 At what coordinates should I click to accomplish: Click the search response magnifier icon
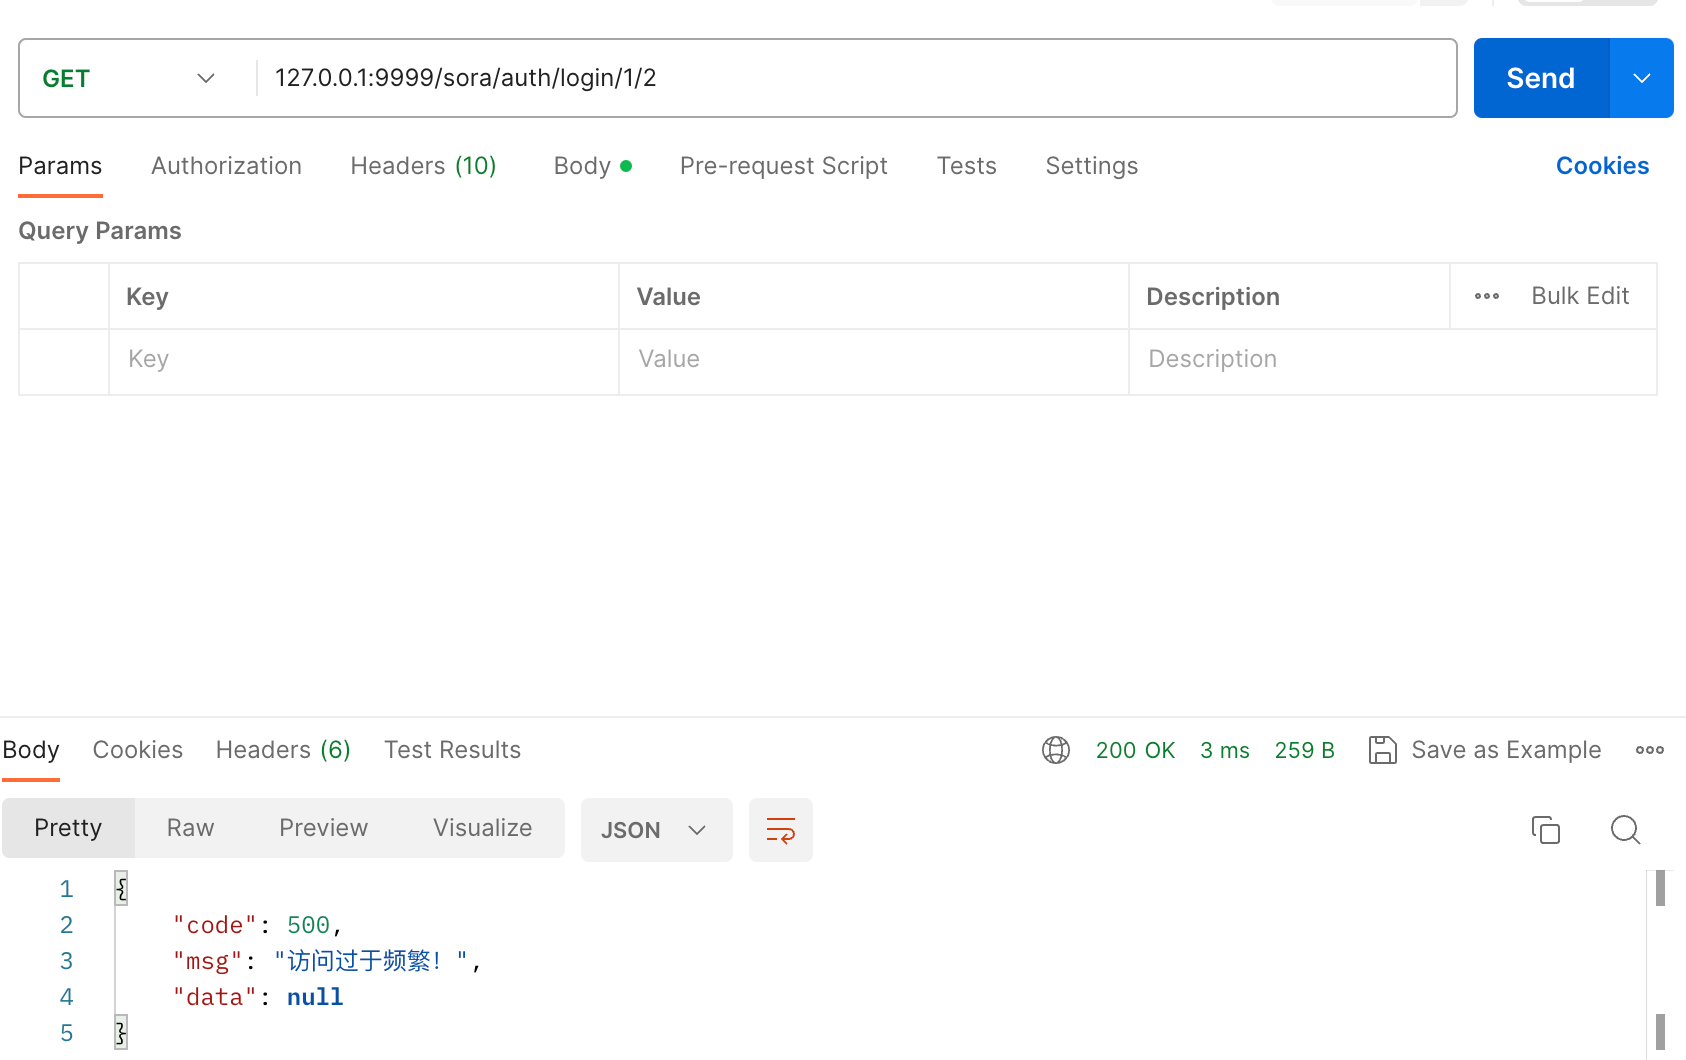pyautogui.click(x=1625, y=830)
